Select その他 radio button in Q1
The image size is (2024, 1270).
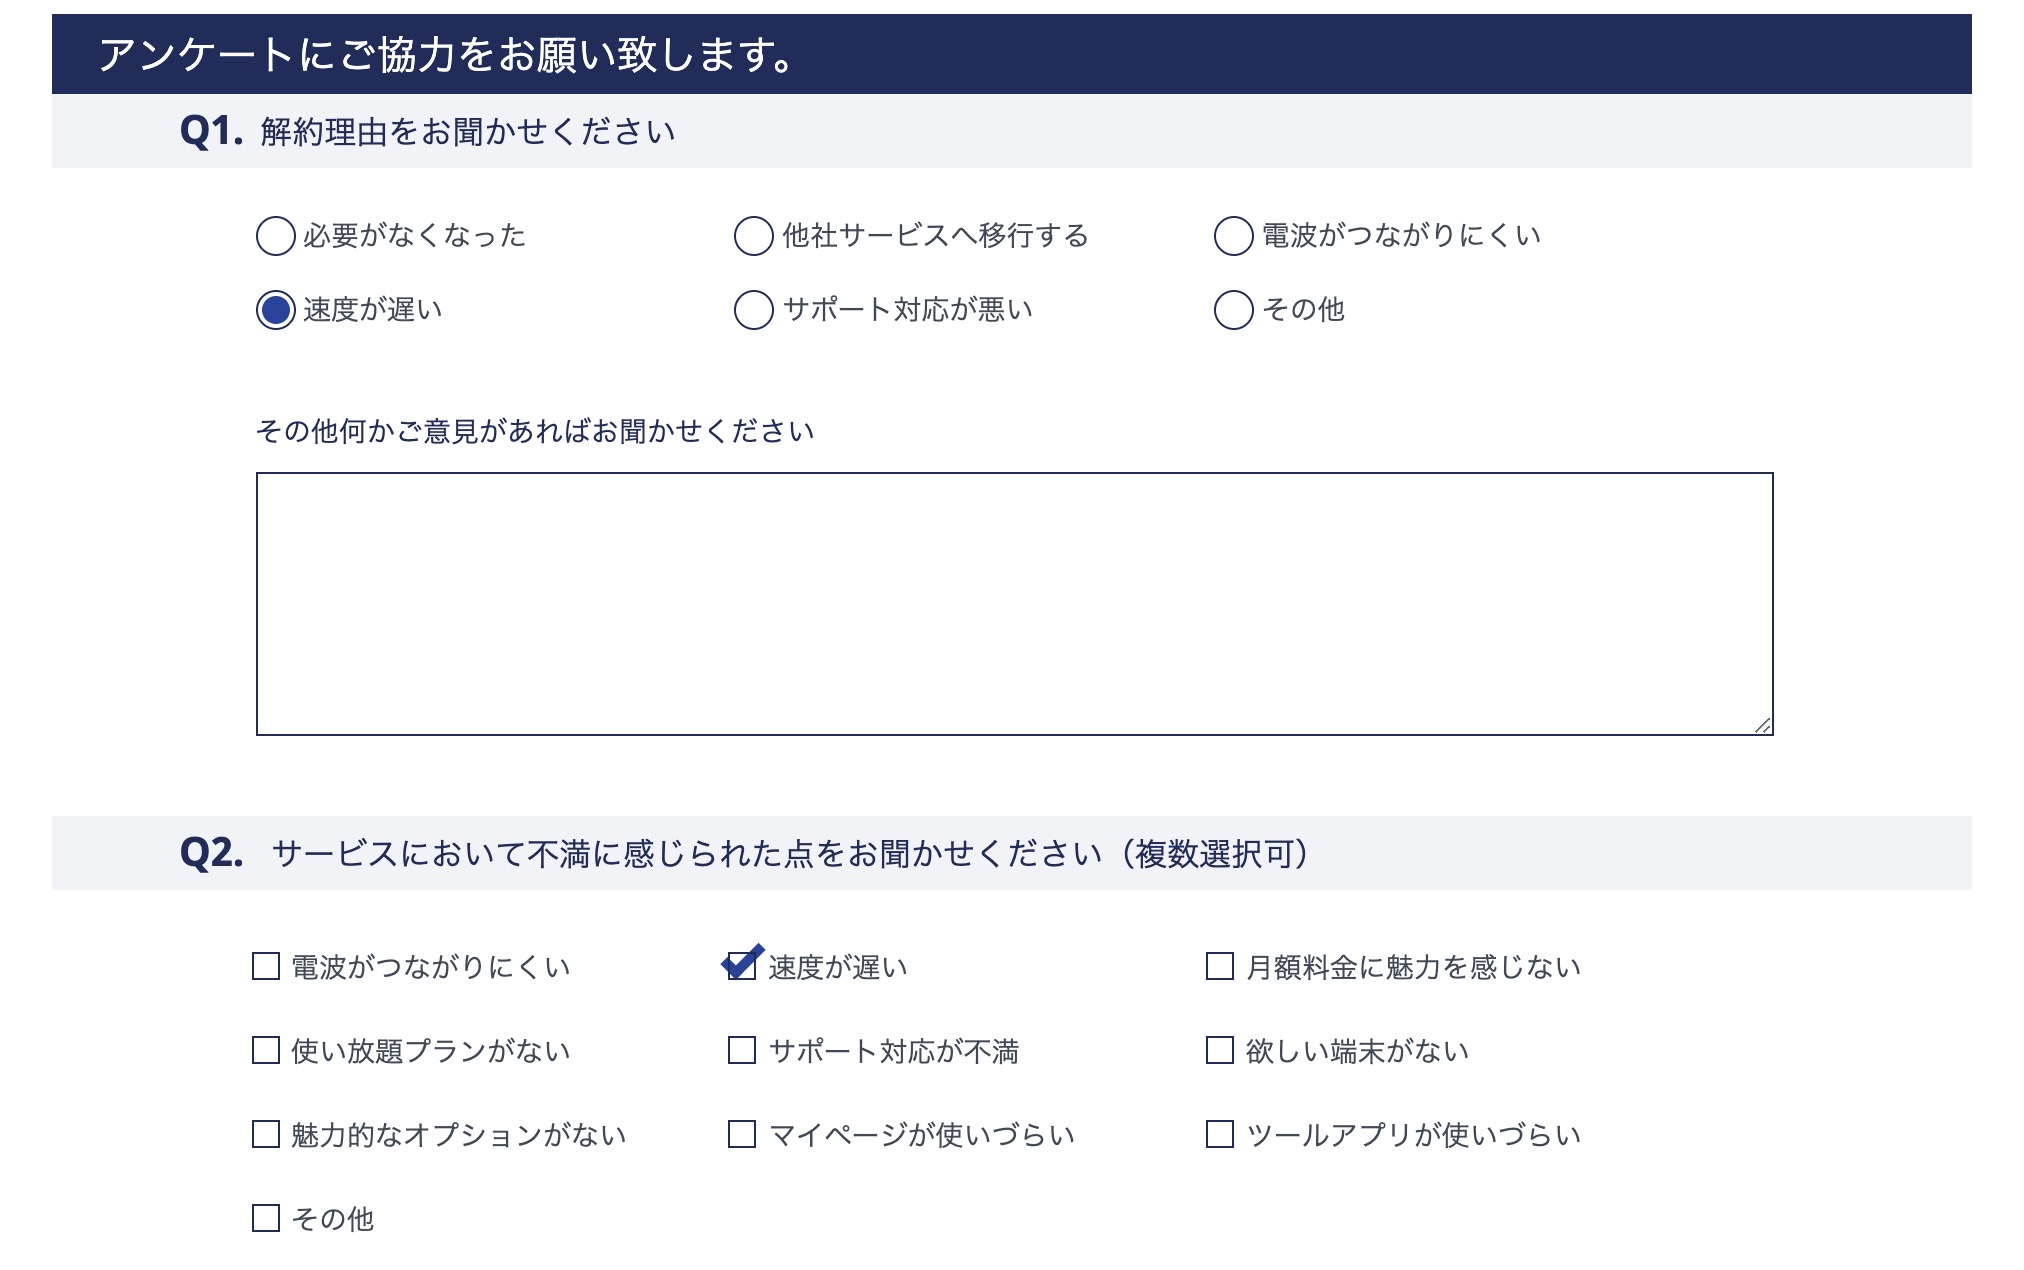1233,310
